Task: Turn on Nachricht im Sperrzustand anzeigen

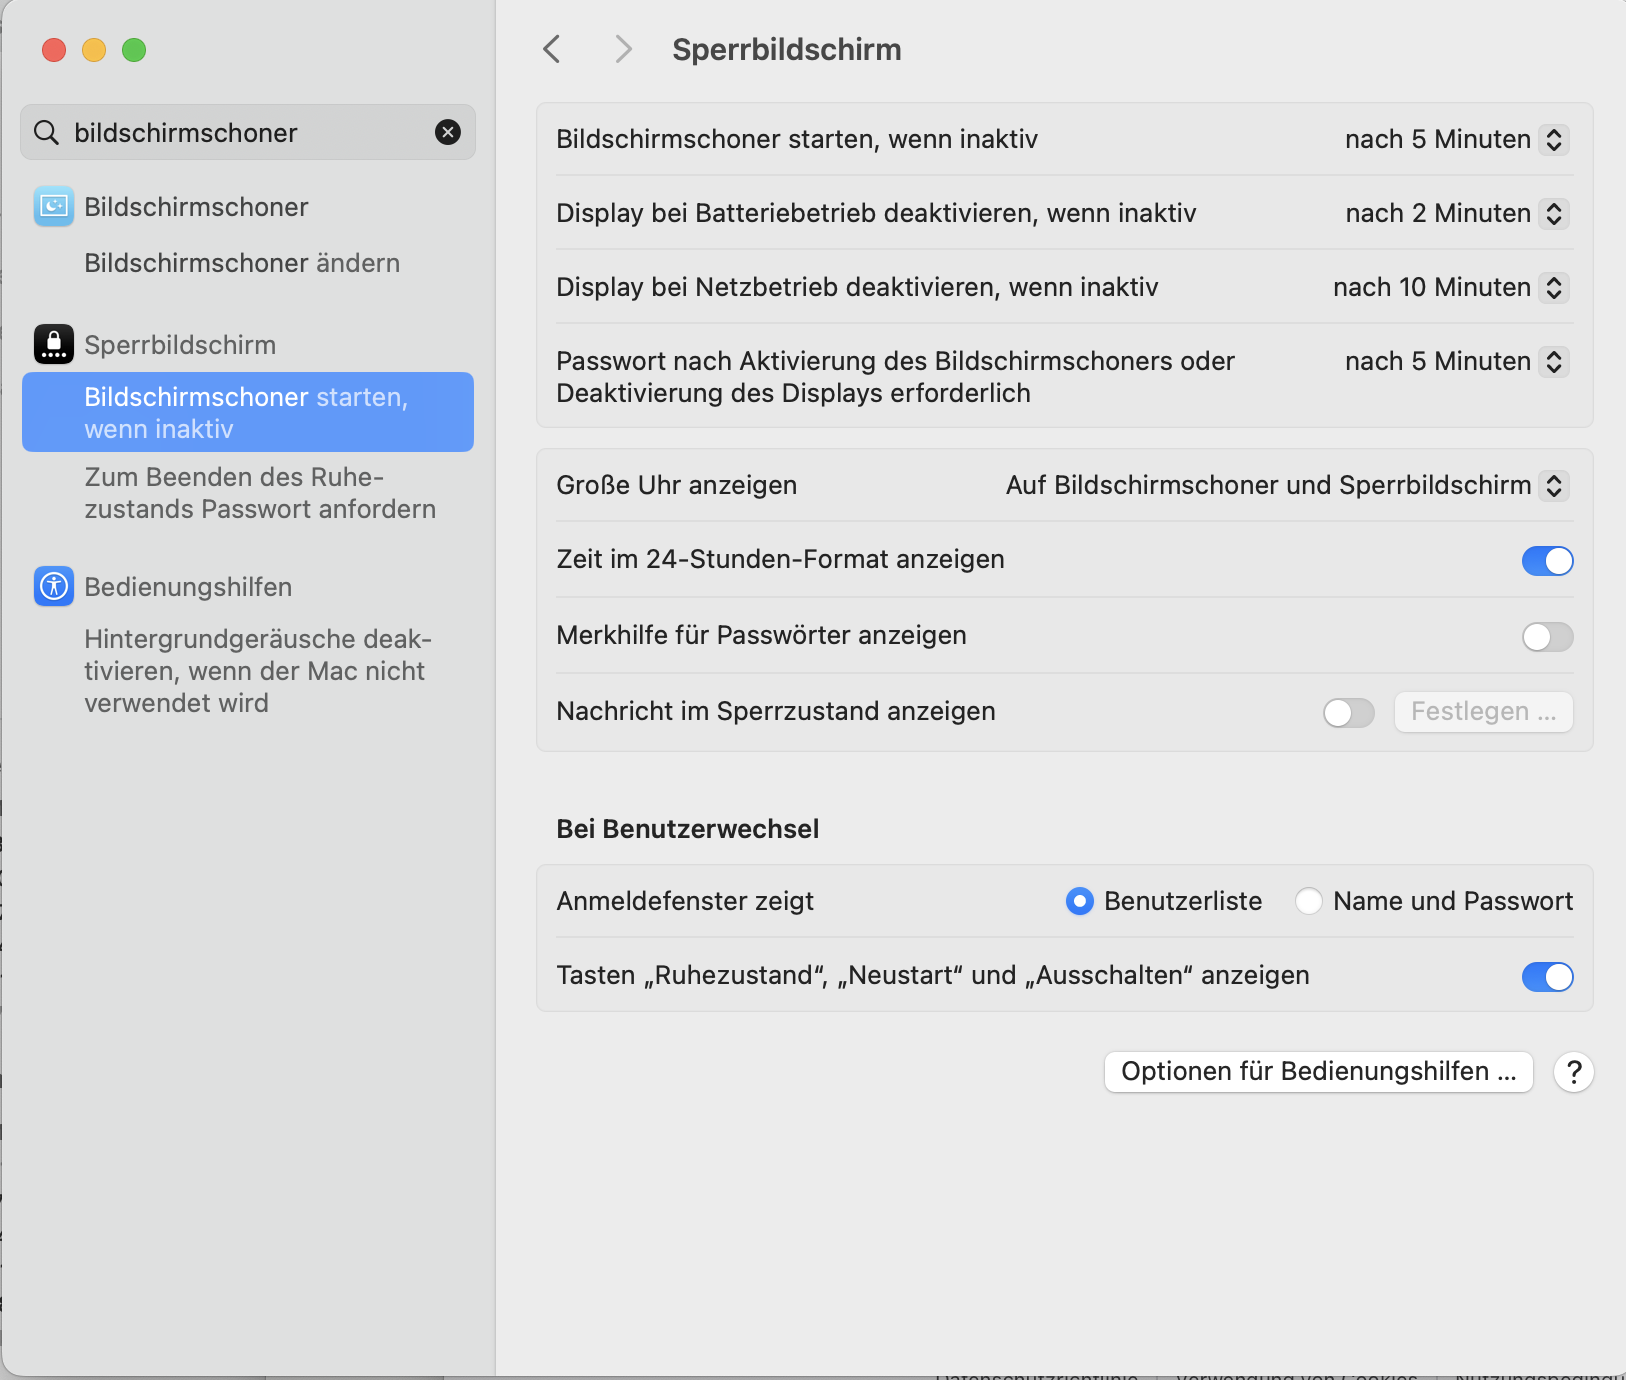Action: [1348, 713]
